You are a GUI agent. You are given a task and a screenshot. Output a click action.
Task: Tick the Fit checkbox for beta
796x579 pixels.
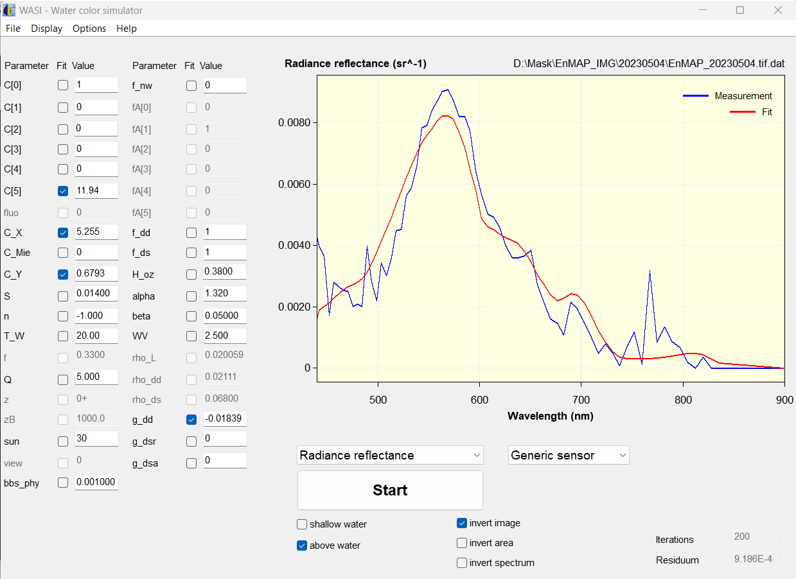click(191, 316)
